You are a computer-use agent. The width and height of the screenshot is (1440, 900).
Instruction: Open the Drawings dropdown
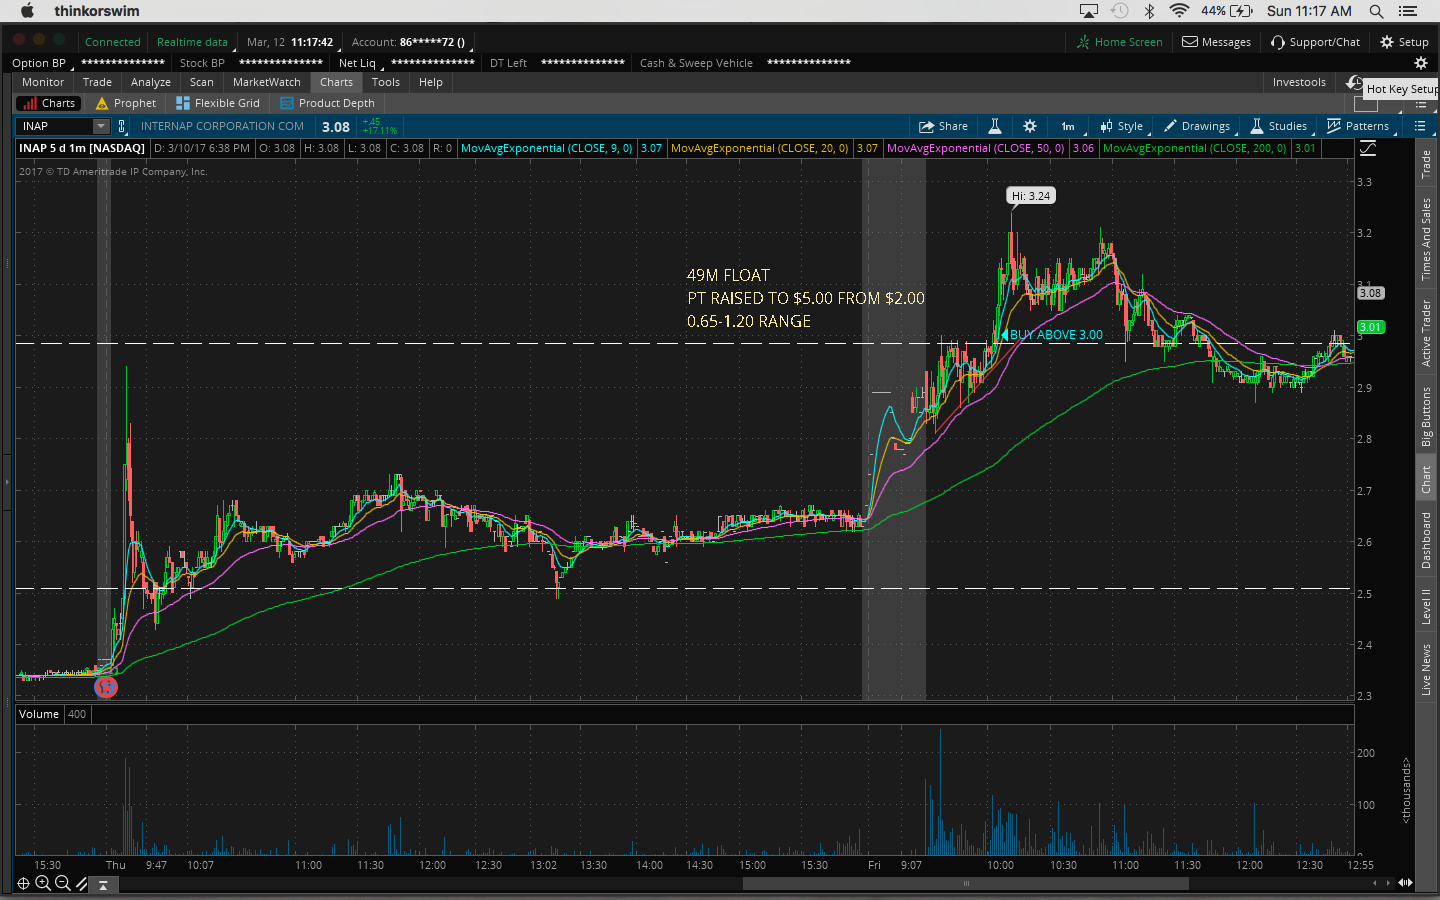pos(1196,126)
